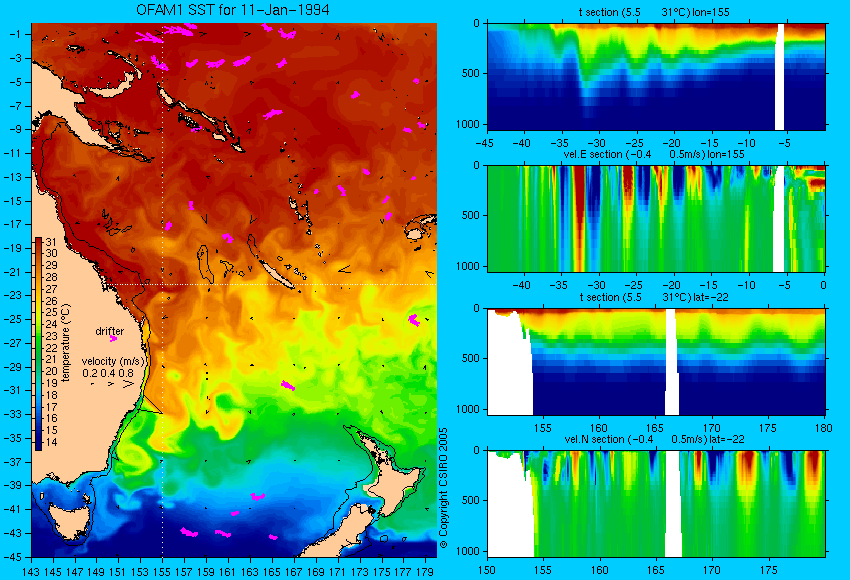Click the "Copyright CSIRO 2005" vertical text

(x=443, y=488)
